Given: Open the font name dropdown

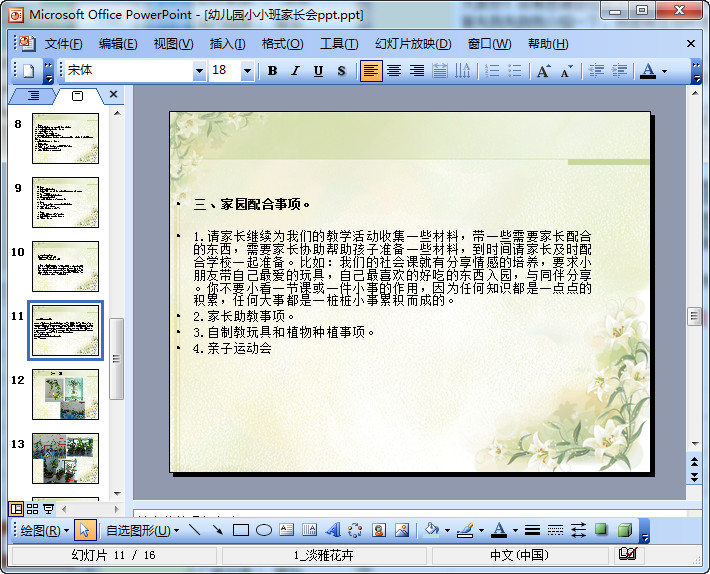Looking at the screenshot, I should [199, 71].
